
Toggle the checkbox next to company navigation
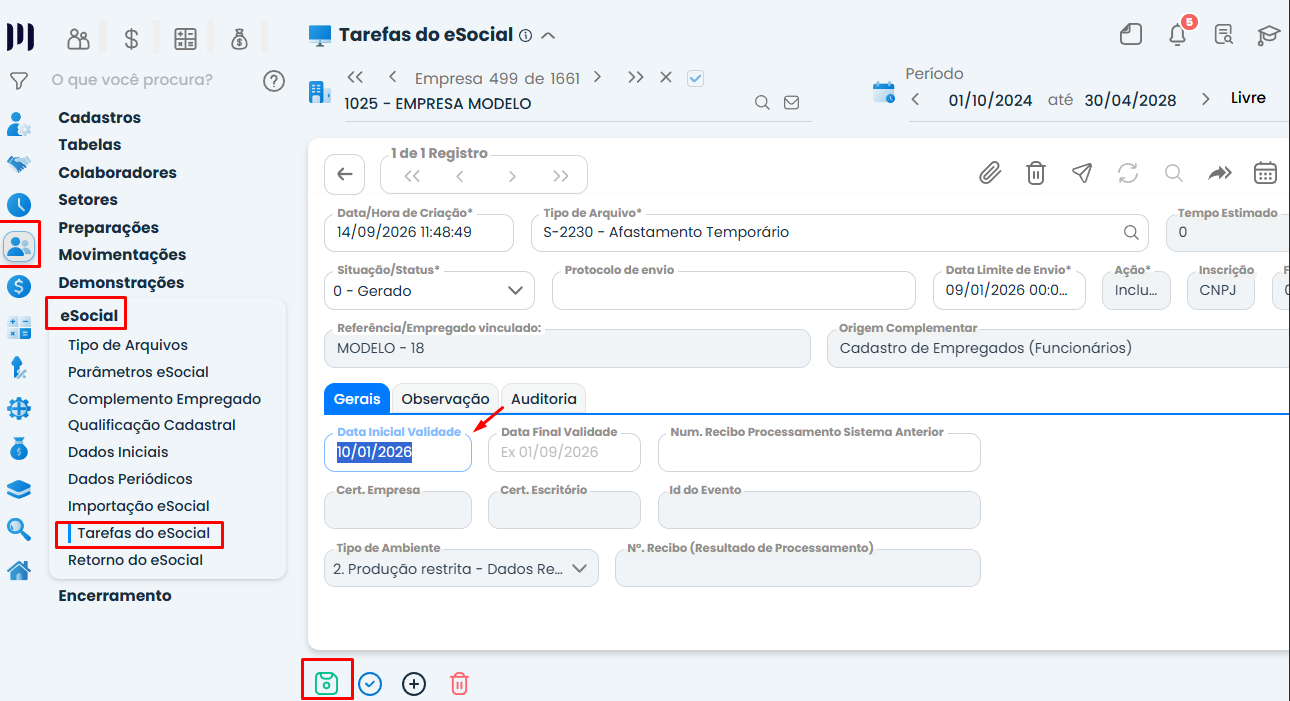tap(696, 78)
